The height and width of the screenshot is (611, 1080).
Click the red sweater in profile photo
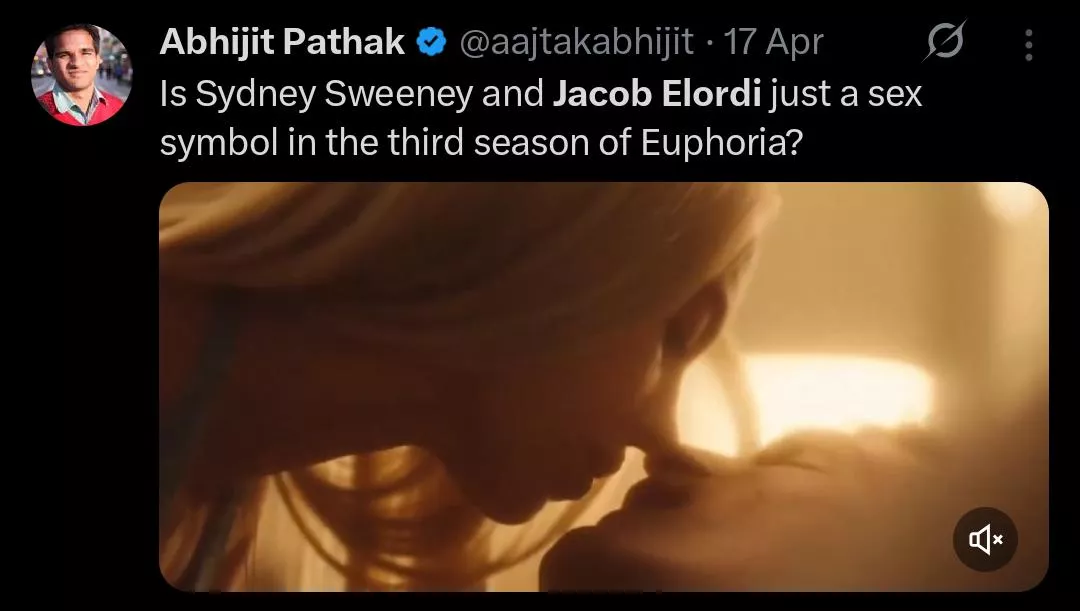click(x=81, y=109)
